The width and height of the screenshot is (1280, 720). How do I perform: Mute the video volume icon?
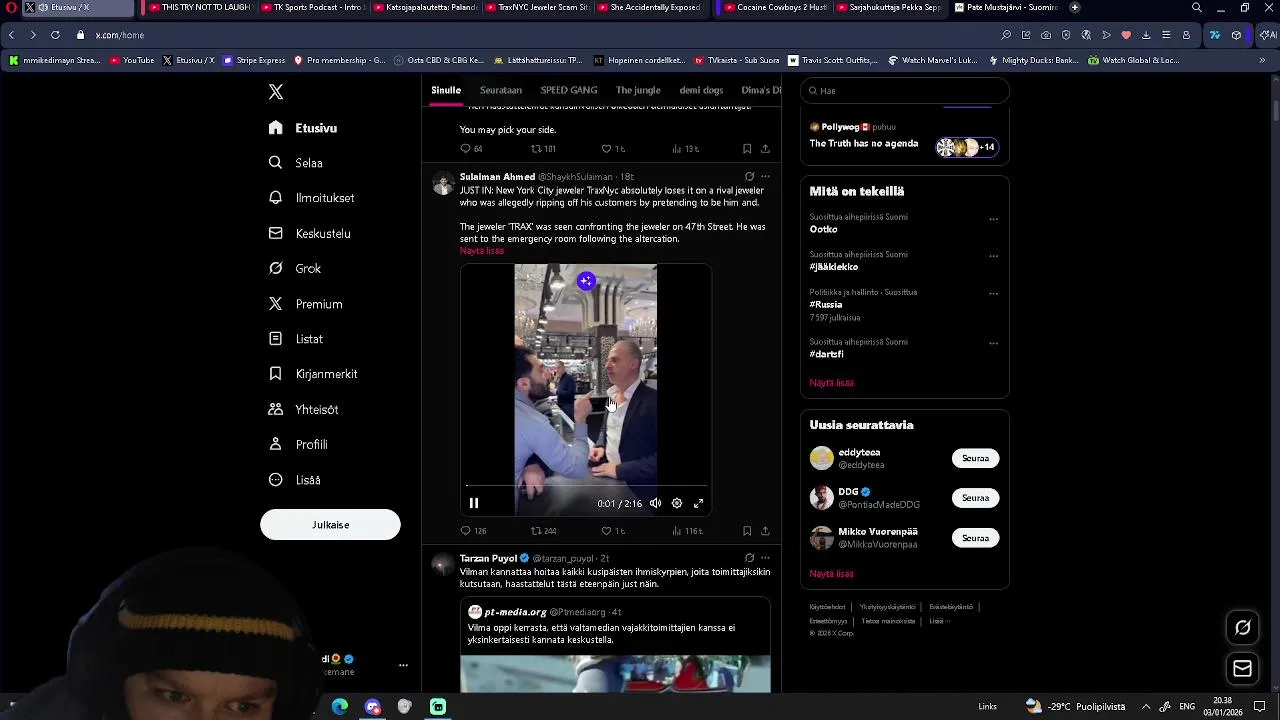point(655,503)
